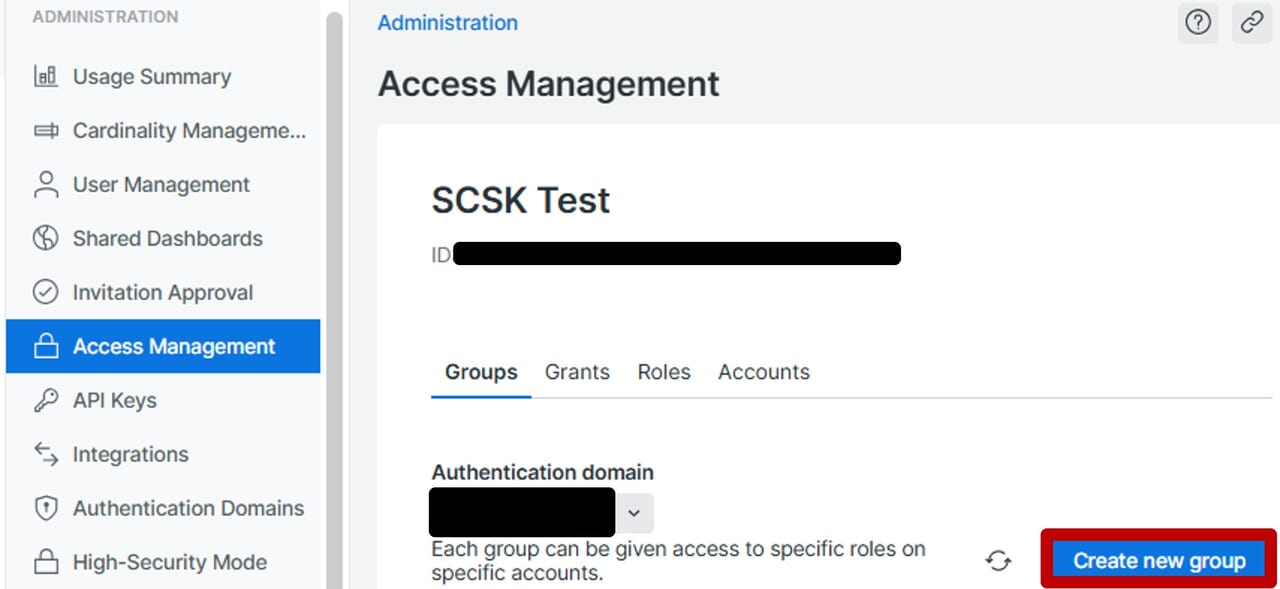This screenshot has width=1280, height=589.
Task: Click the Authentication Domains shield icon
Action: coord(46,509)
